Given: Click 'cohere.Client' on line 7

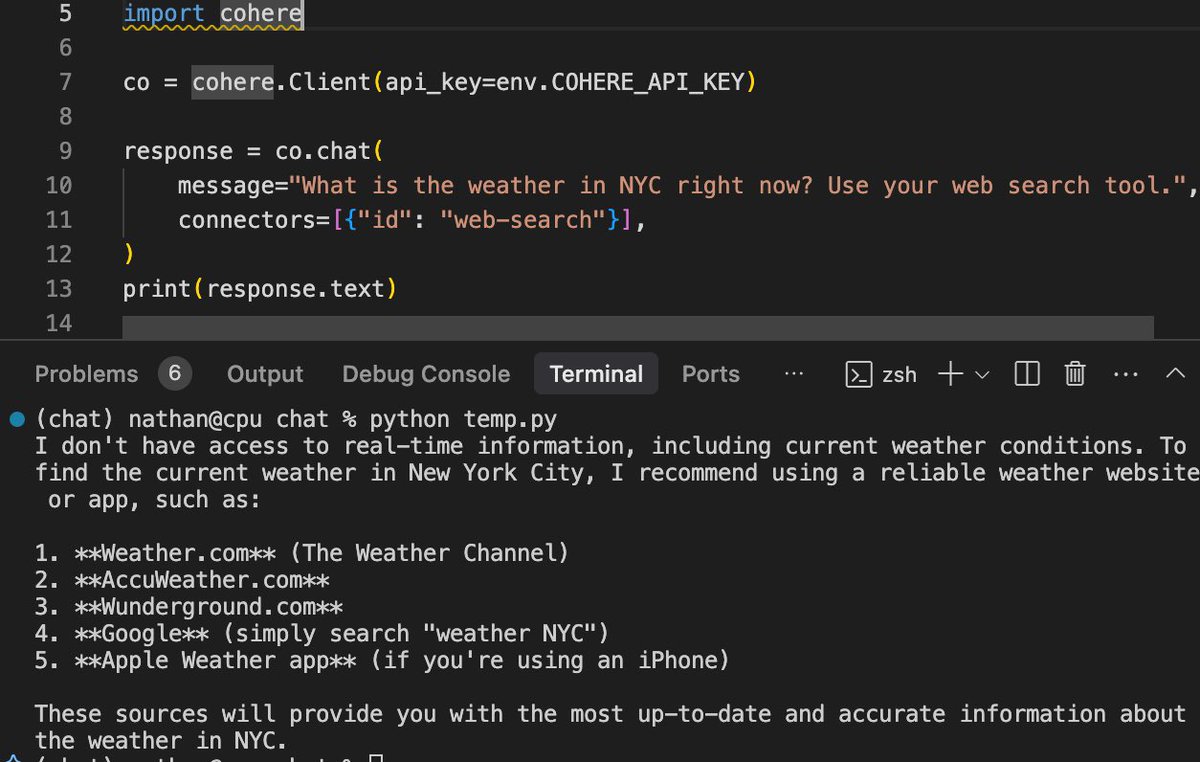Looking at the screenshot, I should click(281, 82).
